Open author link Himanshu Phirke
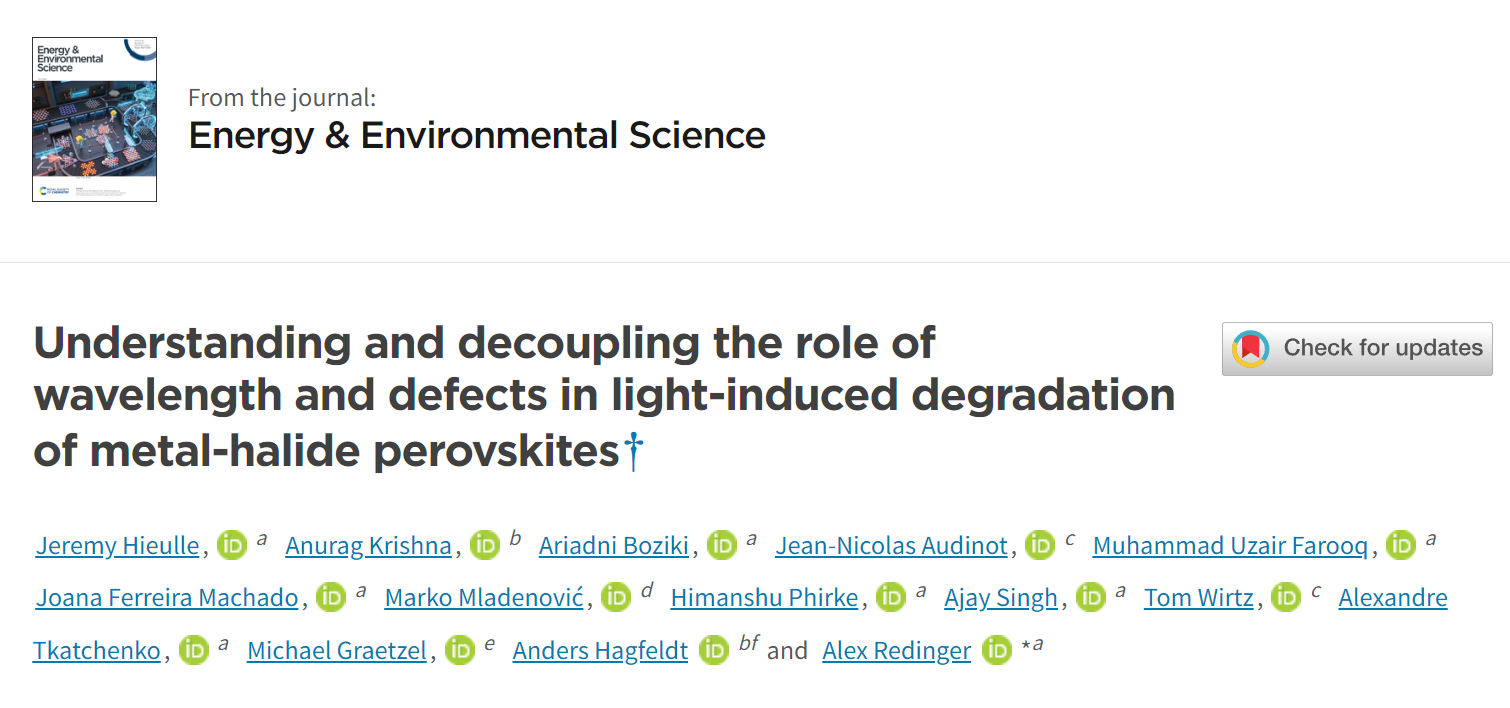 click(764, 598)
